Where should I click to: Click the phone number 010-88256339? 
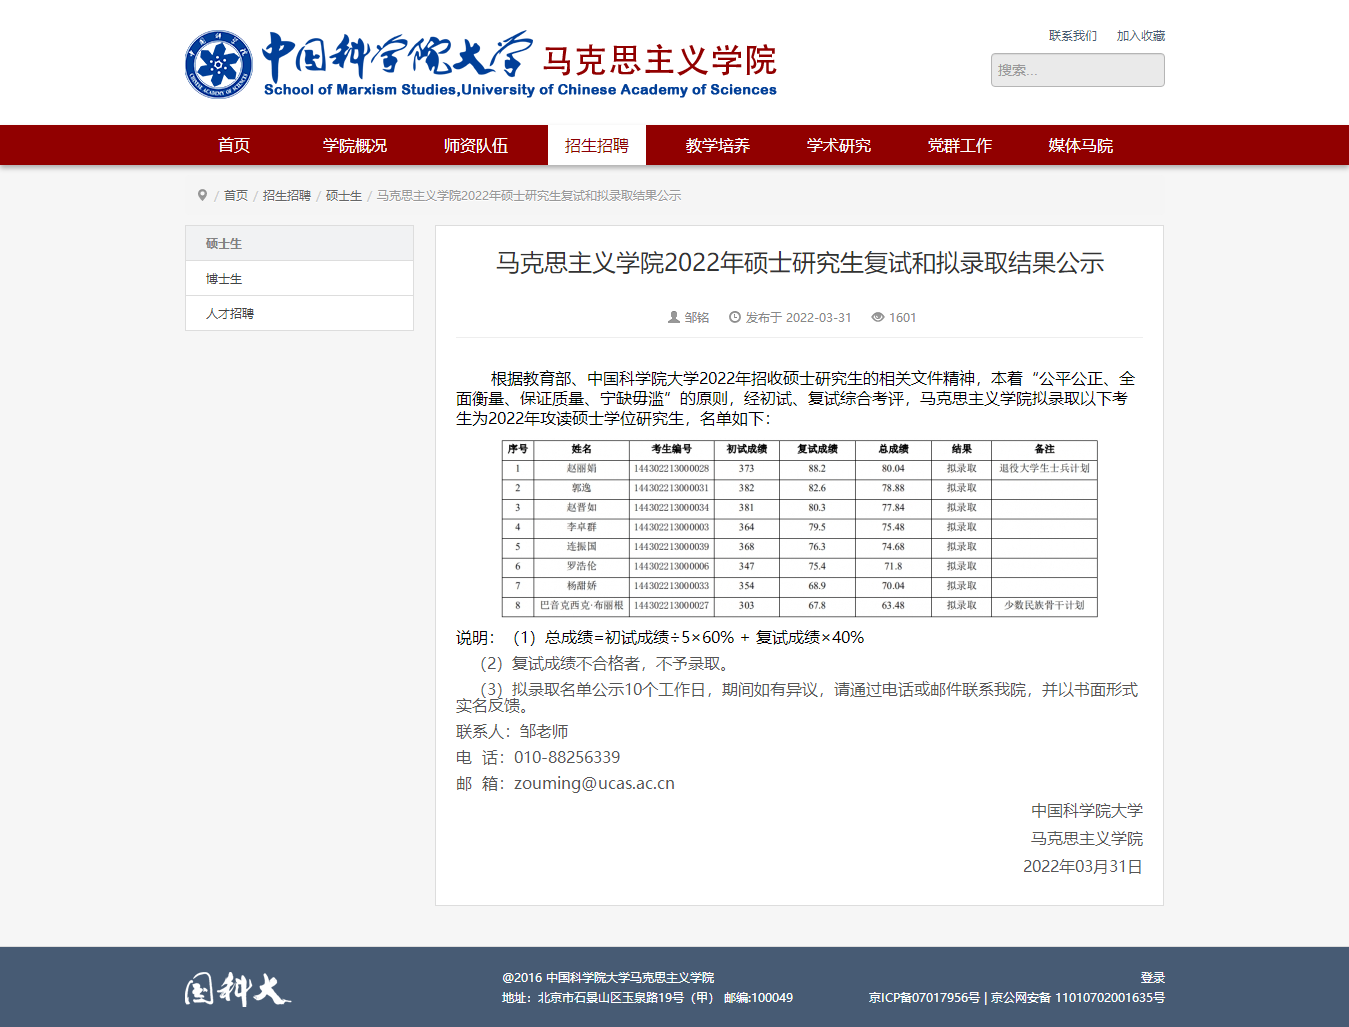(x=567, y=757)
